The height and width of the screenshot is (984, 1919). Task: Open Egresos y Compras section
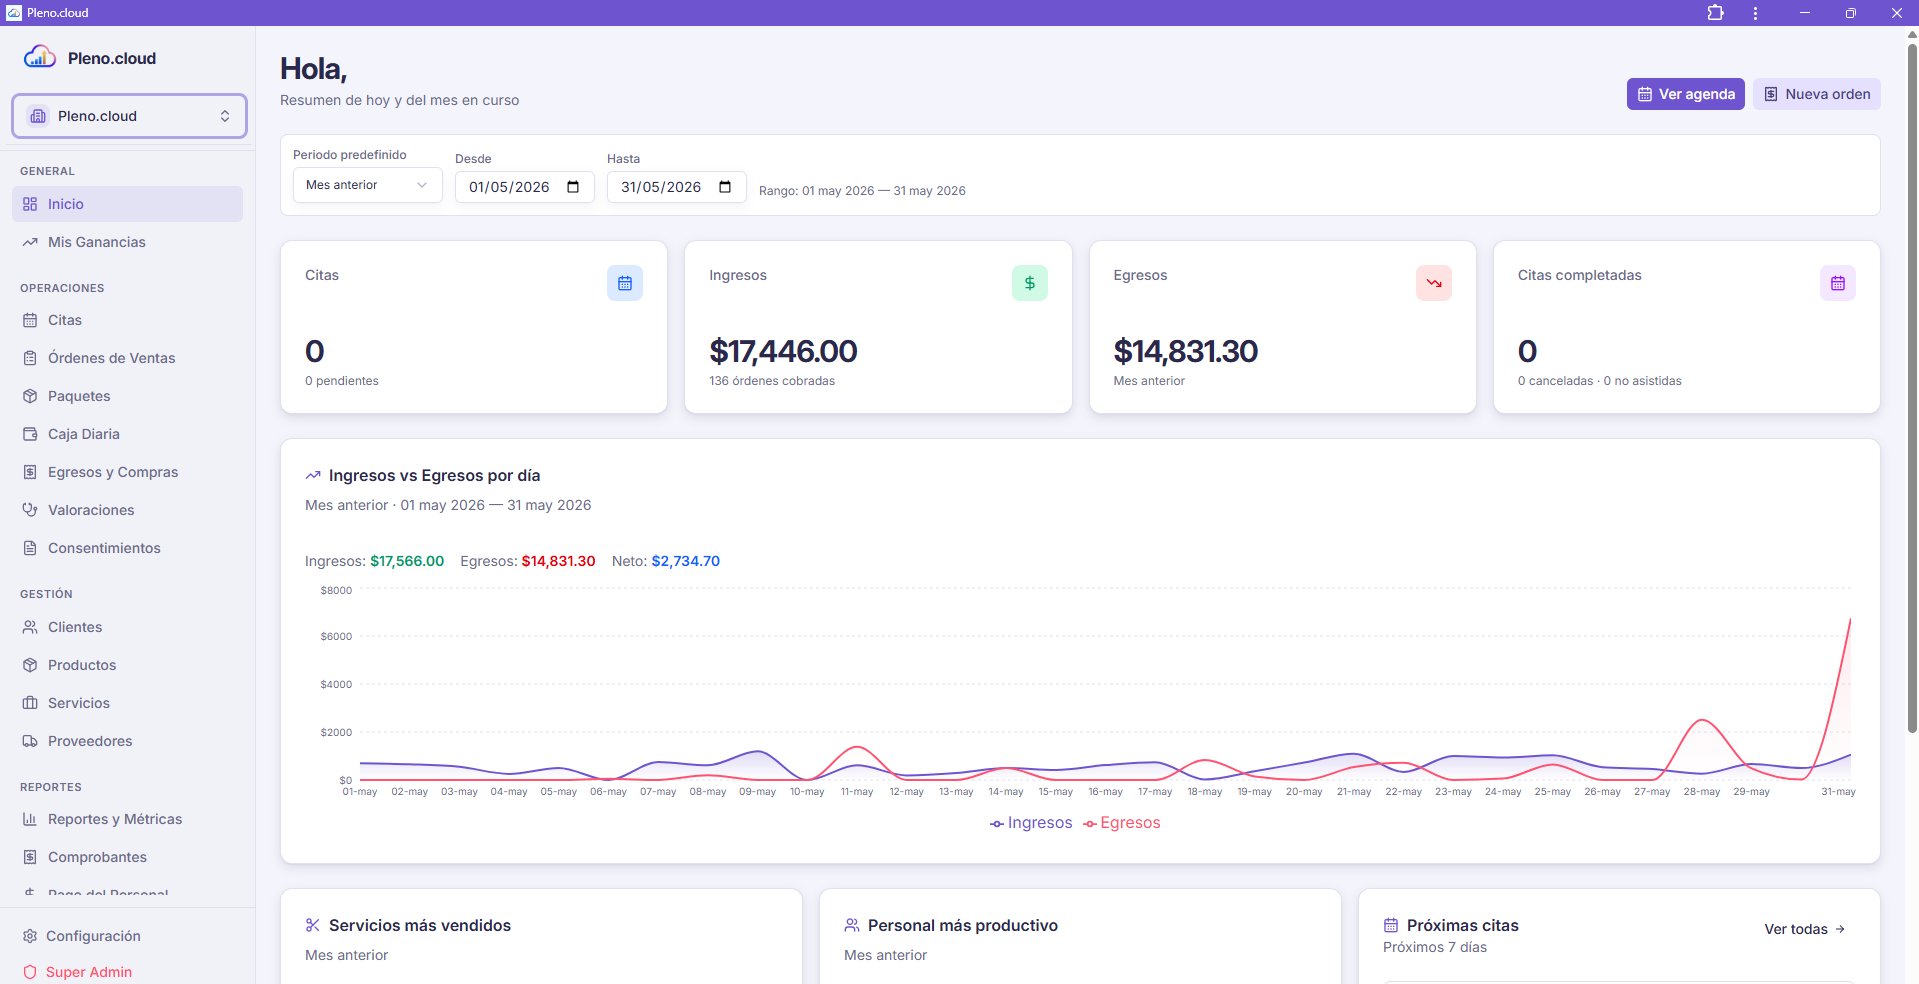coord(127,472)
